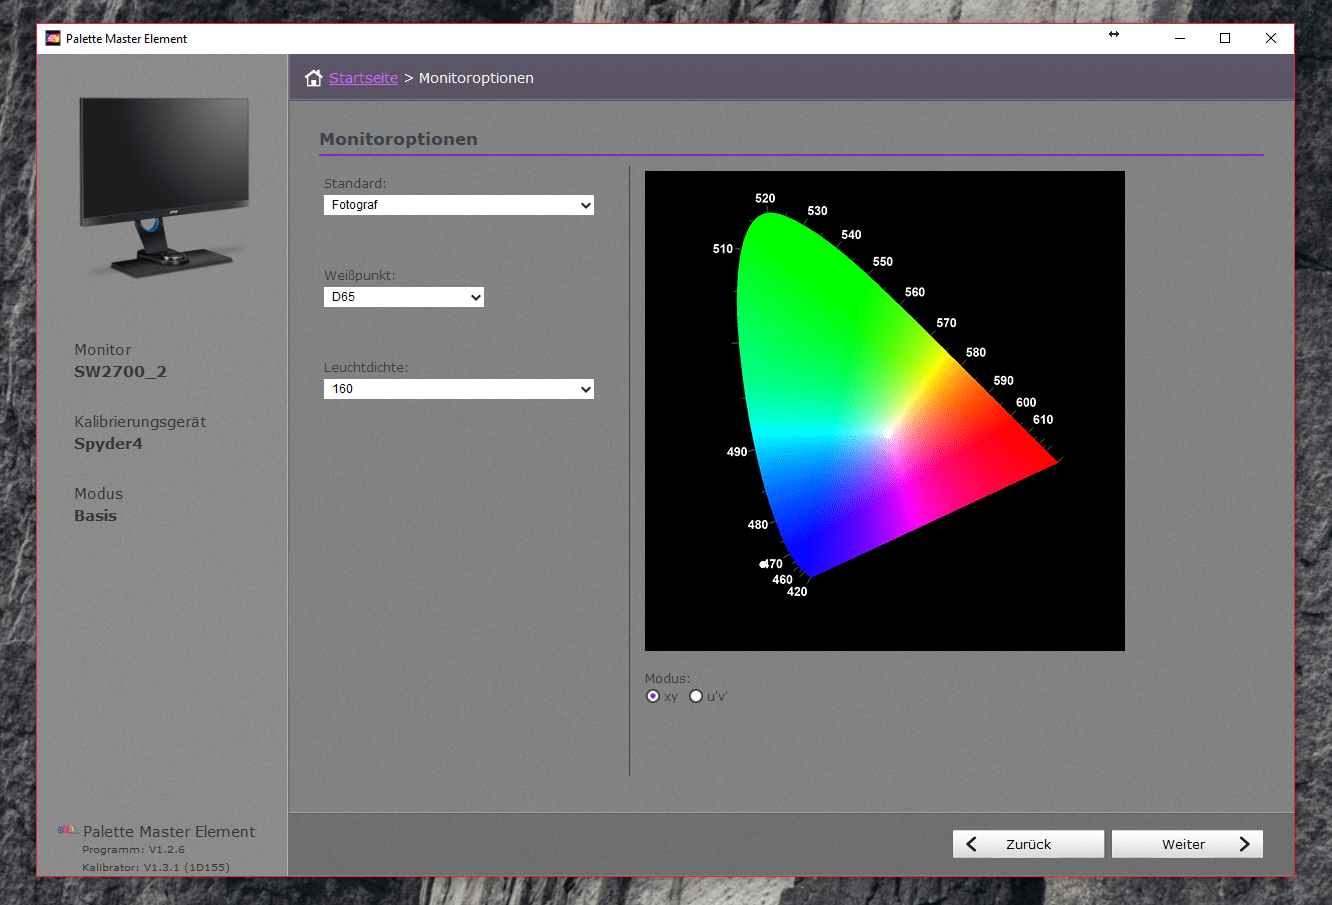Viewport: 1332px width, 905px height.
Task: Click the Weiter button
Action: [1187, 843]
